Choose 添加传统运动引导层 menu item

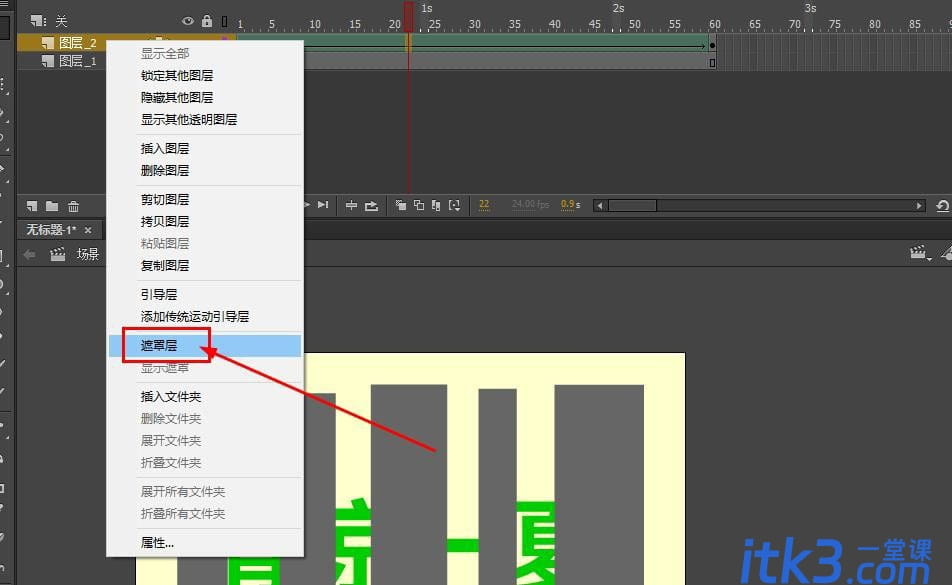(205, 317)
